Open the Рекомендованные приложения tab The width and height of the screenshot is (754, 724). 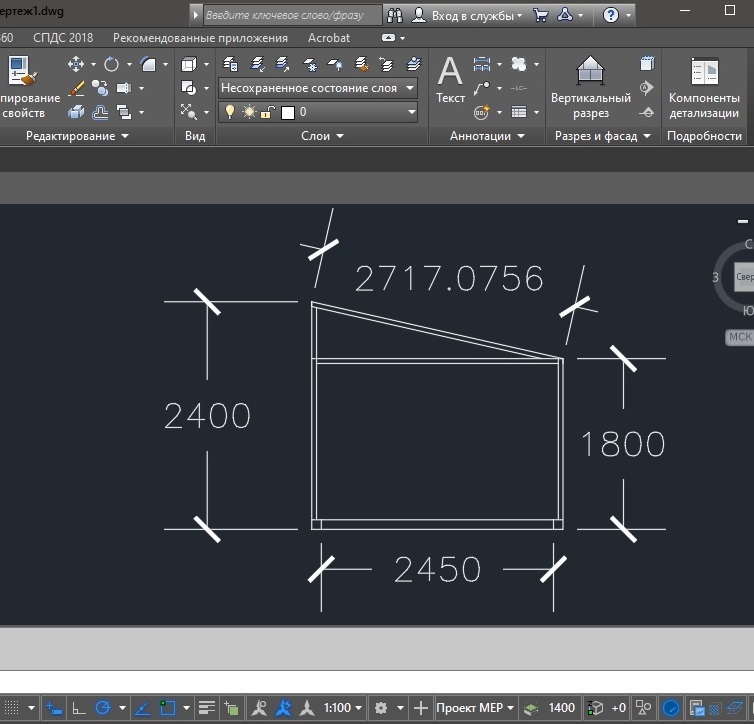coord(200,37)
